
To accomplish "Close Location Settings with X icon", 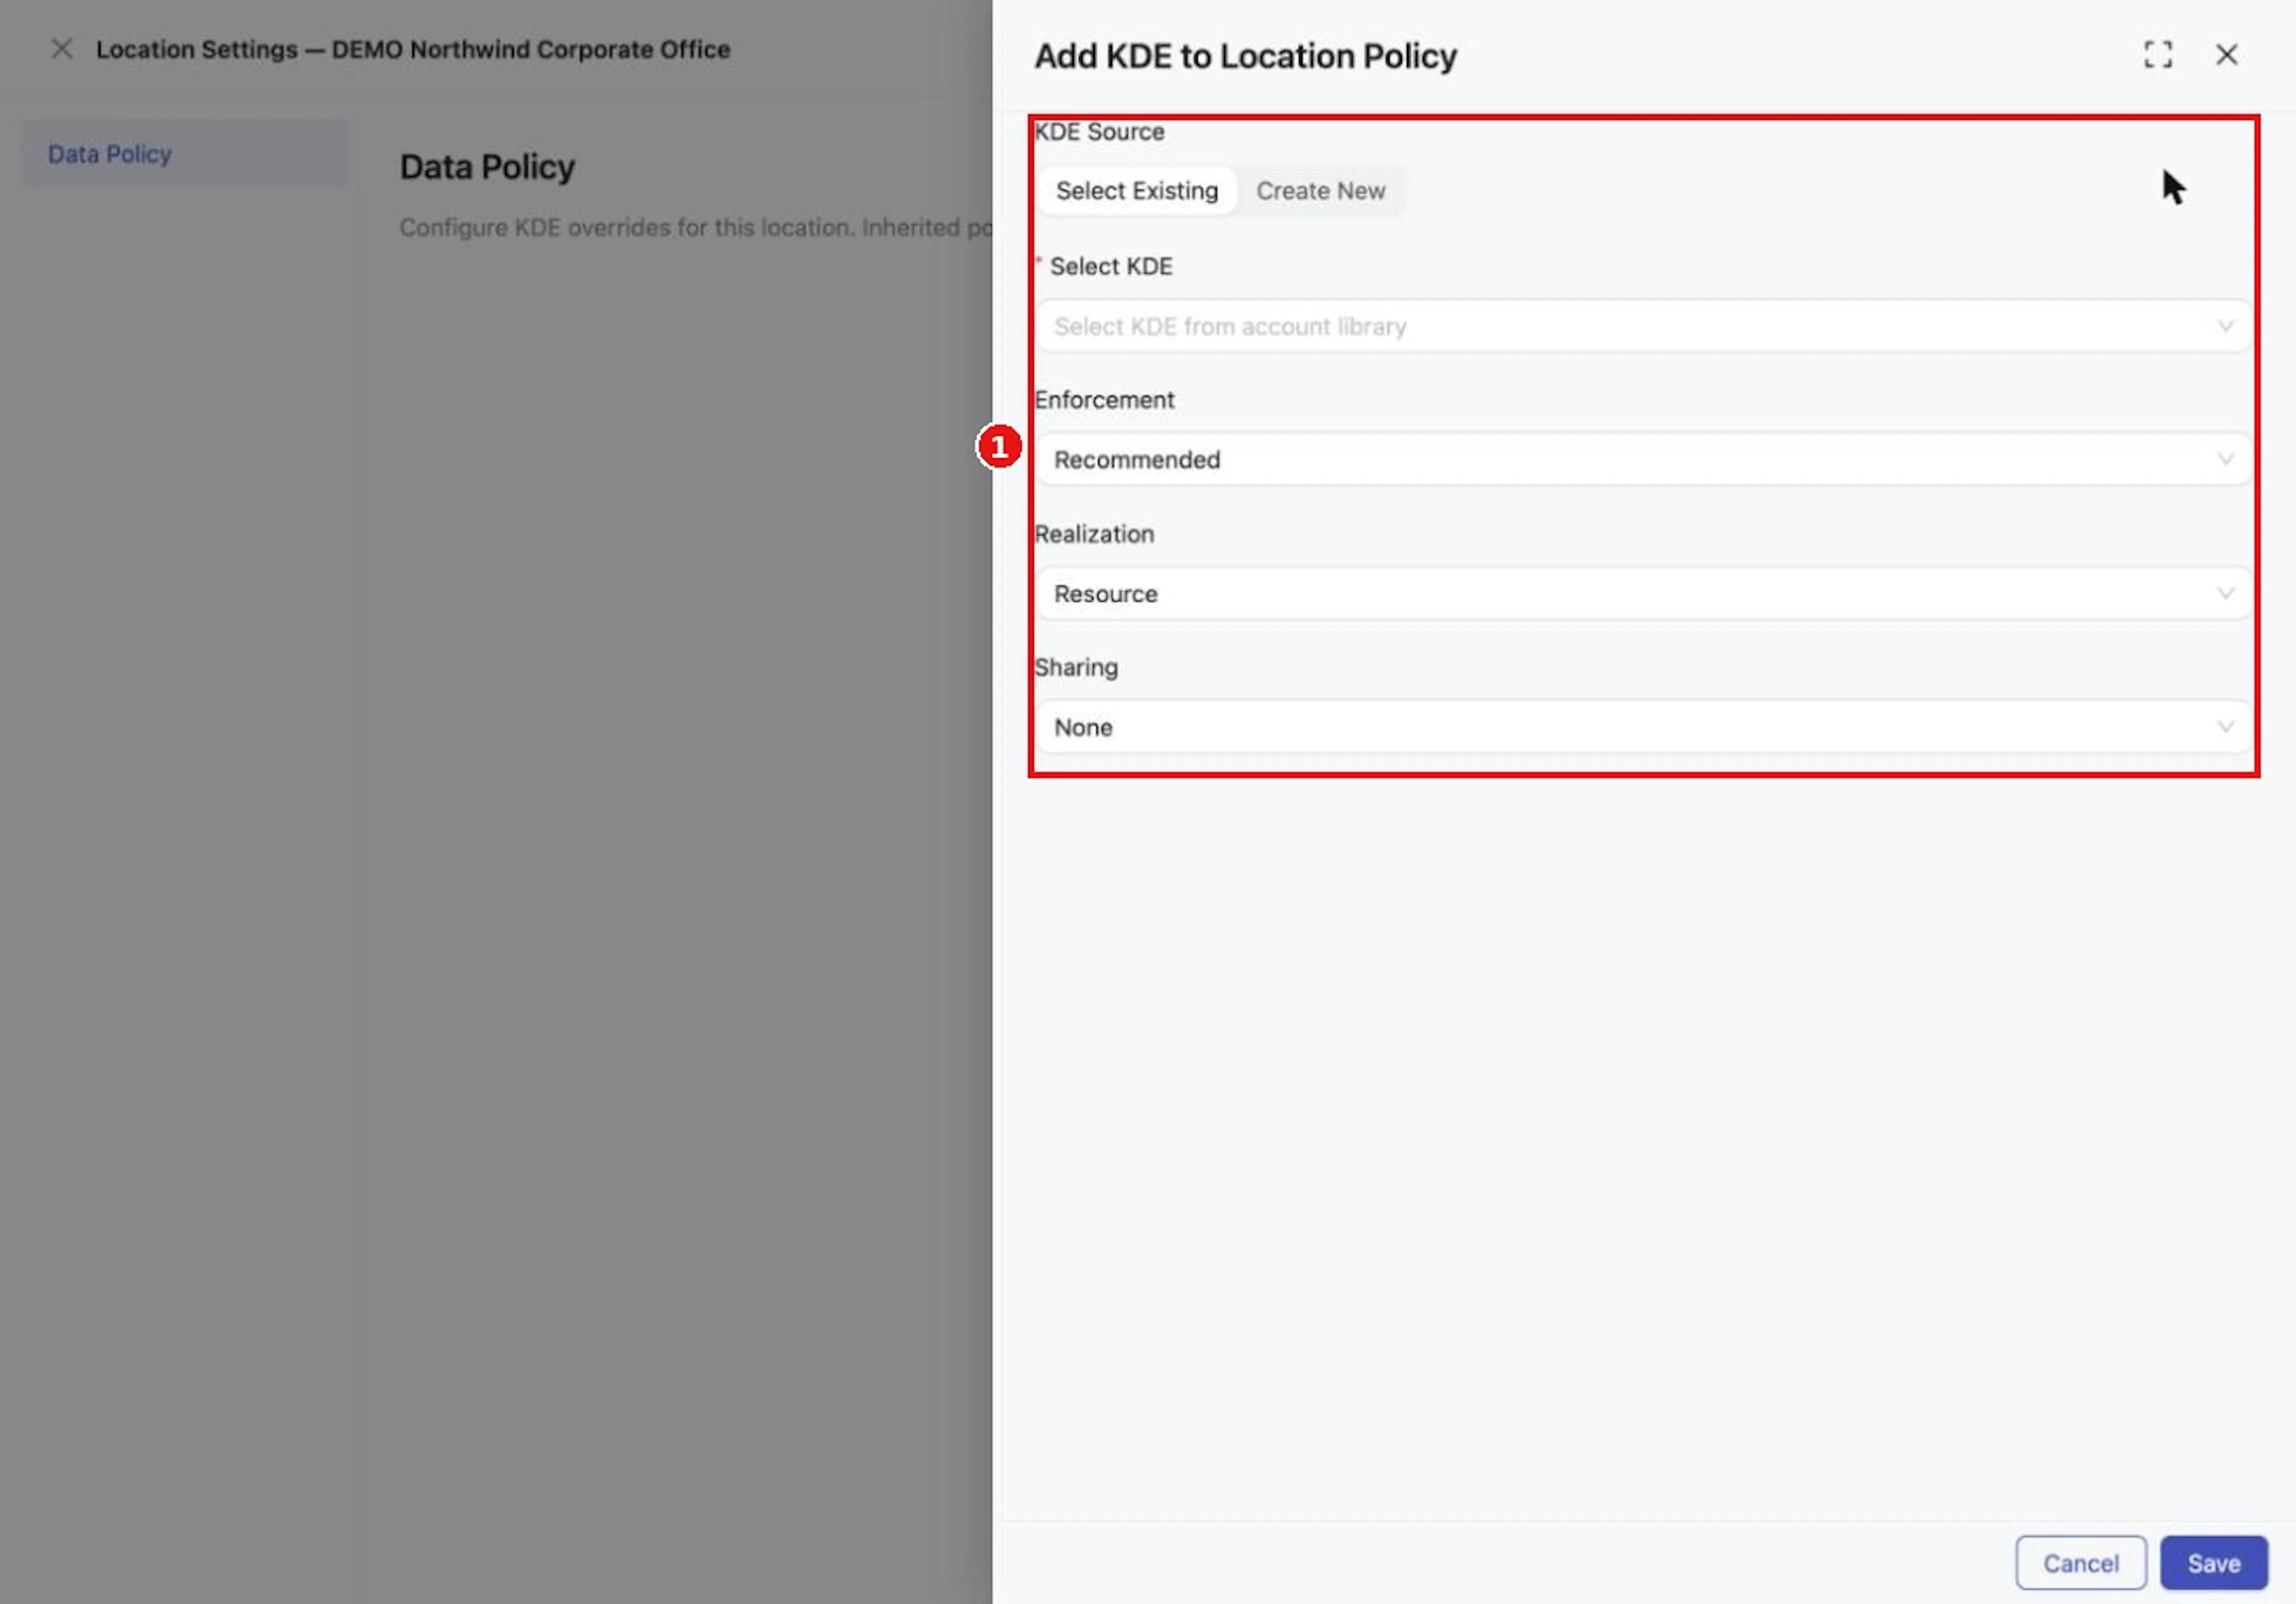I will [x=62, y=49].
